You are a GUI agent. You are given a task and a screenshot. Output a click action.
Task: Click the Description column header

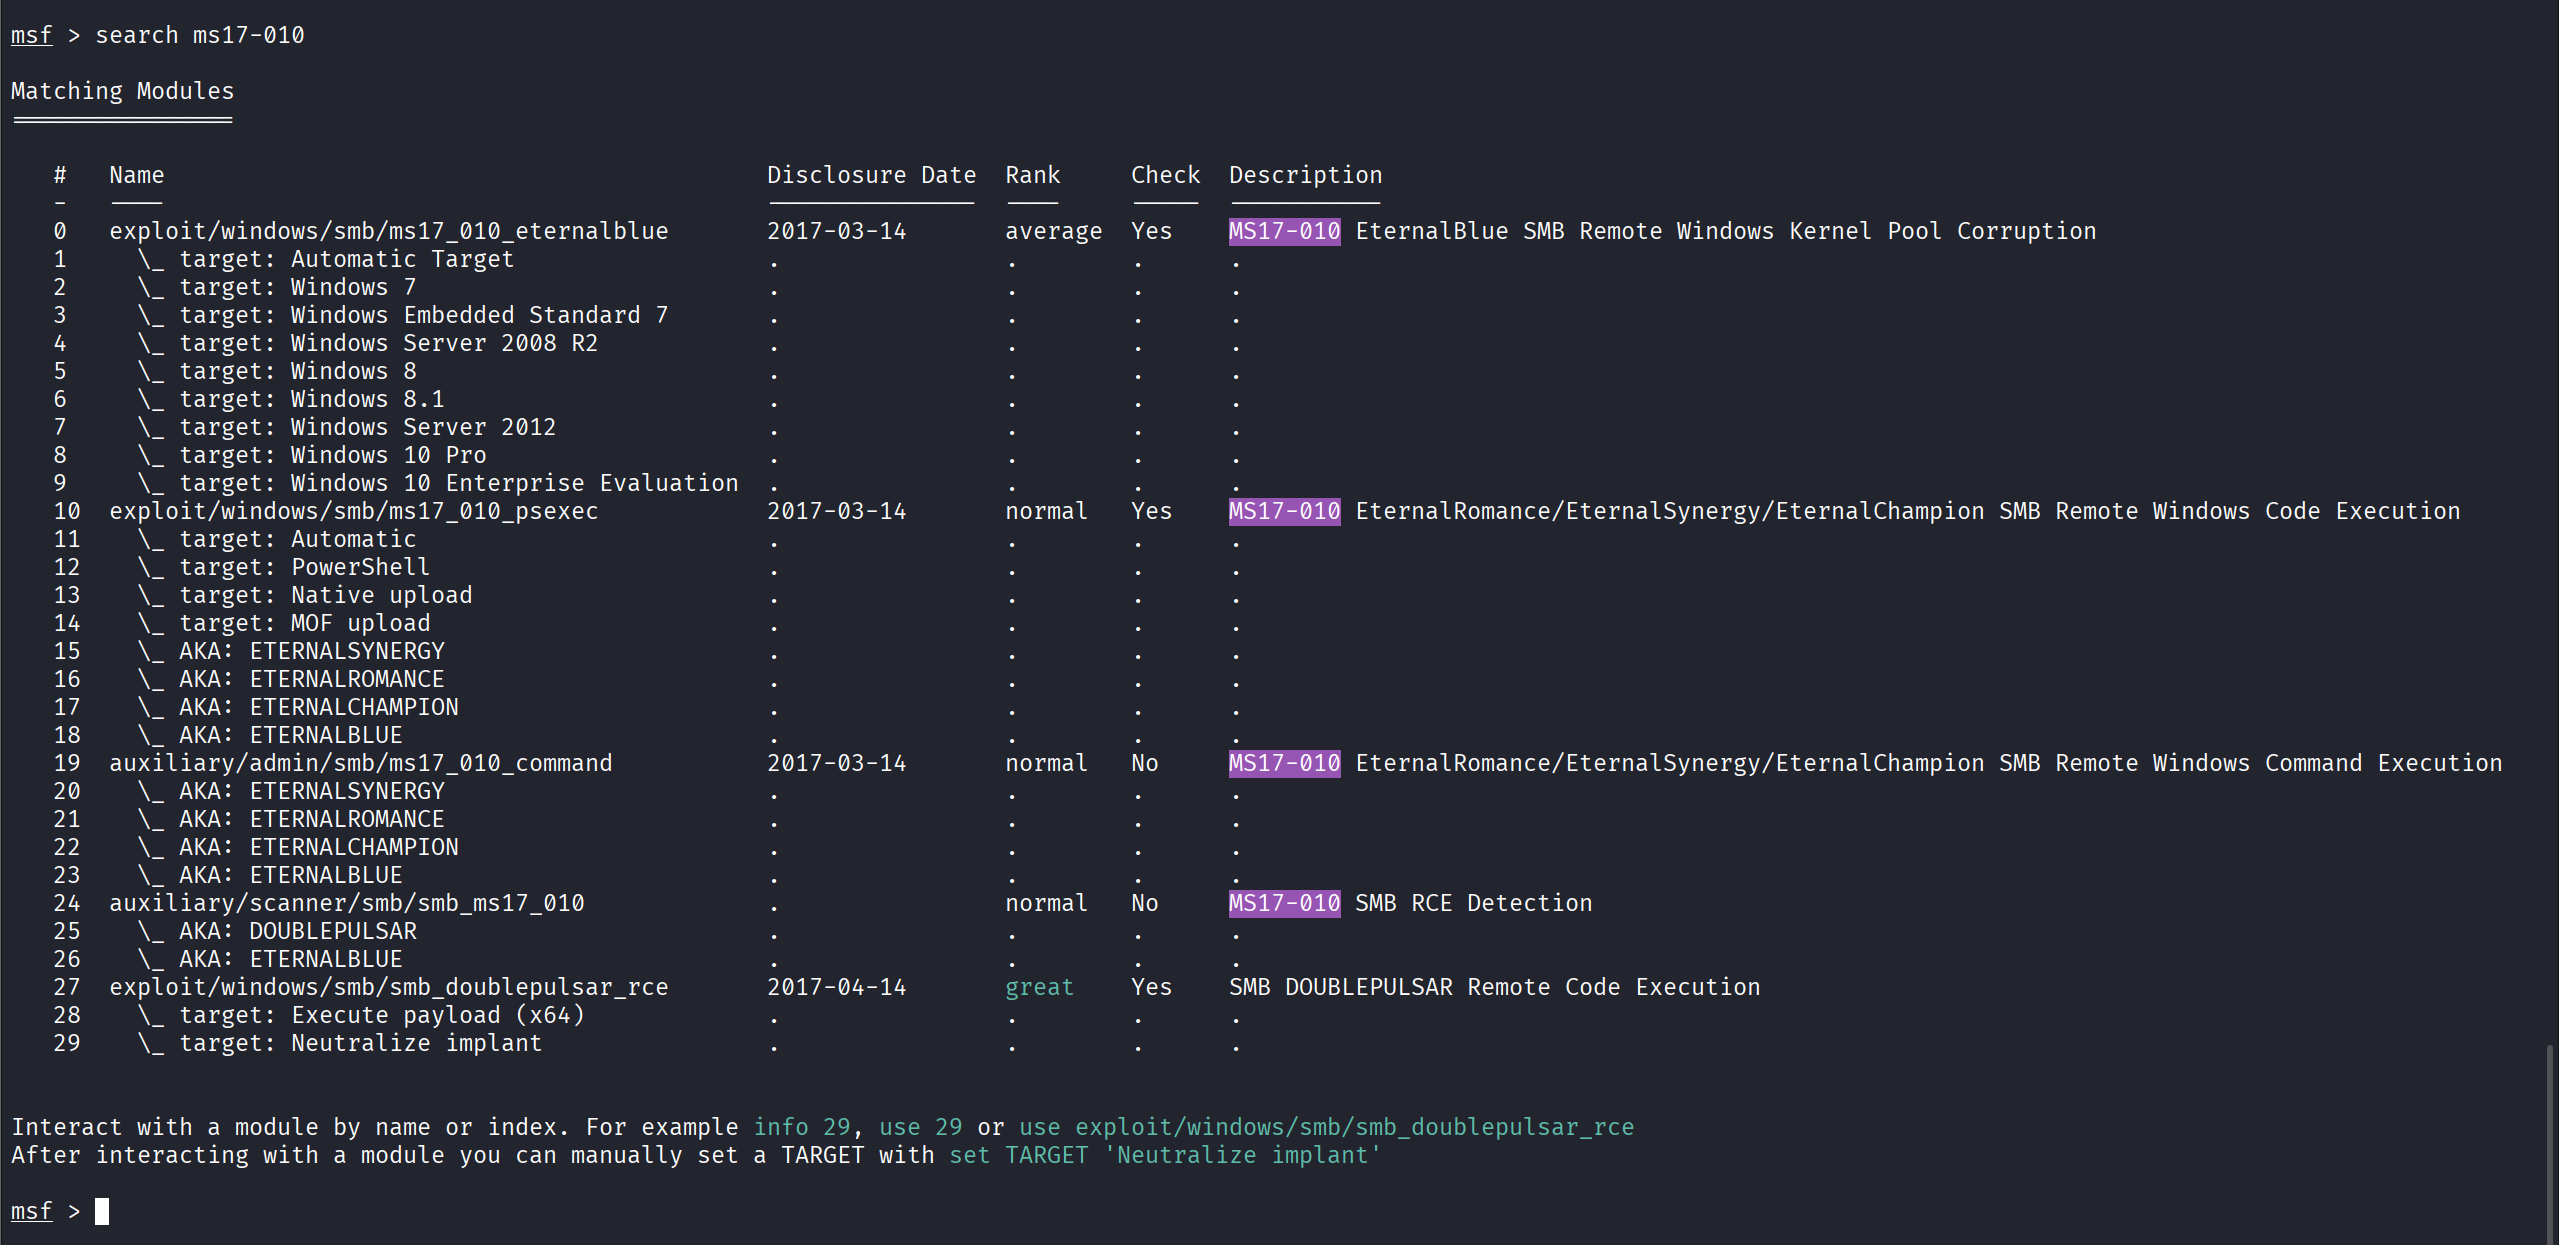tap(1305, 175)
